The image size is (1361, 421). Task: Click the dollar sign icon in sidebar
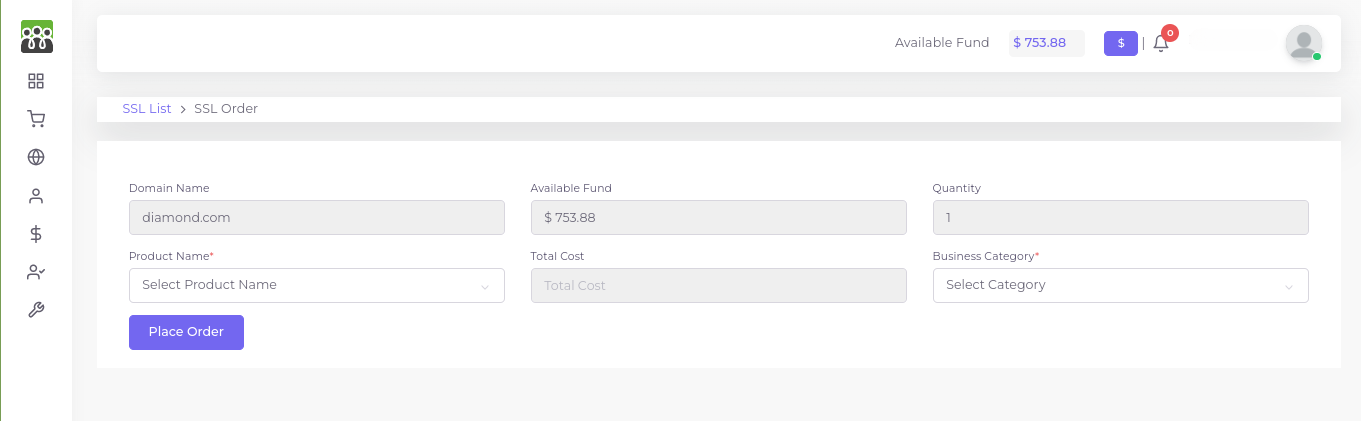pyautogui.click(x=36, y=234)
